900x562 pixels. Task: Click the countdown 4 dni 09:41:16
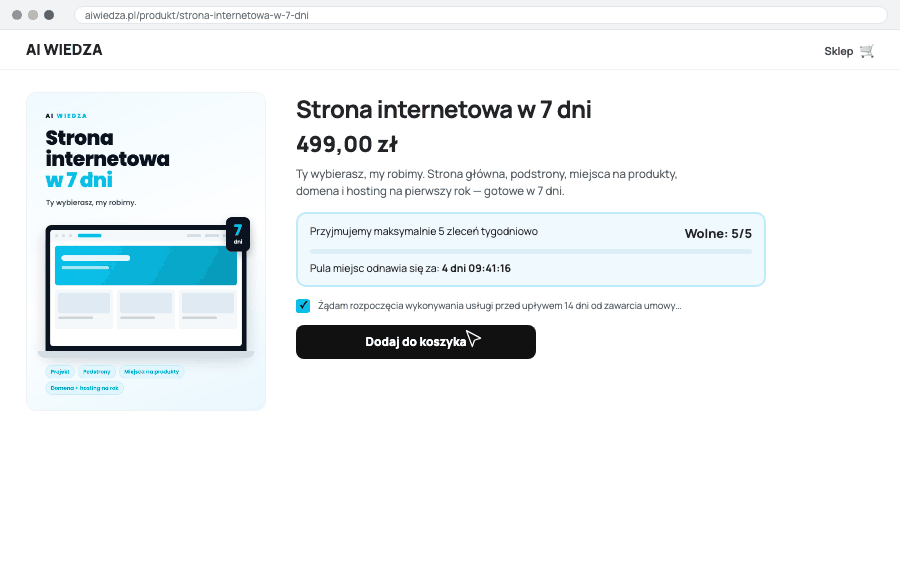(476, 268)
